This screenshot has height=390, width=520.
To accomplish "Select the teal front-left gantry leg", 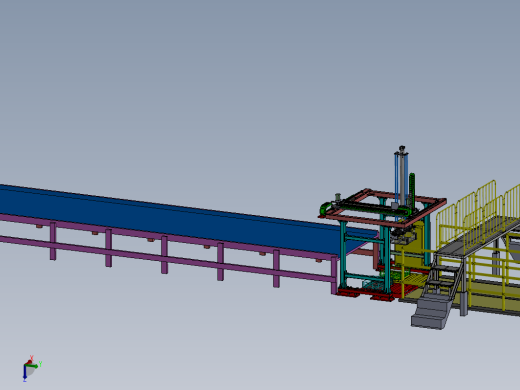I will coord(343,255).
